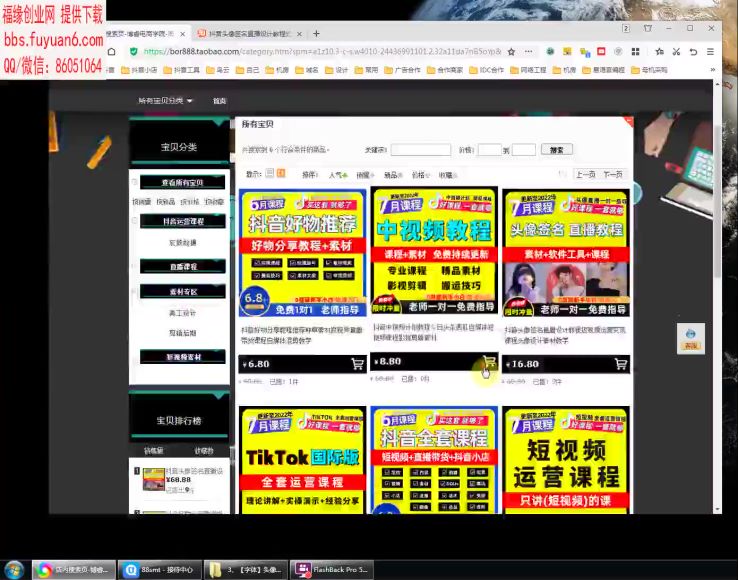Switch to list display view icon
This screenshot has width=738, height=580.
point(270,173)
